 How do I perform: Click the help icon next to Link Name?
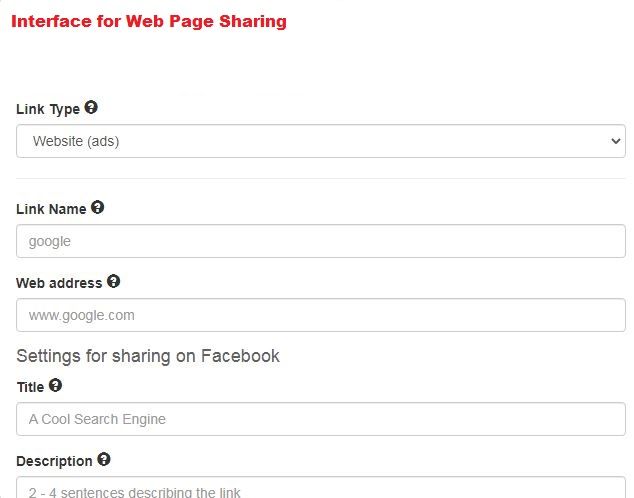click(x=97, y=208)
